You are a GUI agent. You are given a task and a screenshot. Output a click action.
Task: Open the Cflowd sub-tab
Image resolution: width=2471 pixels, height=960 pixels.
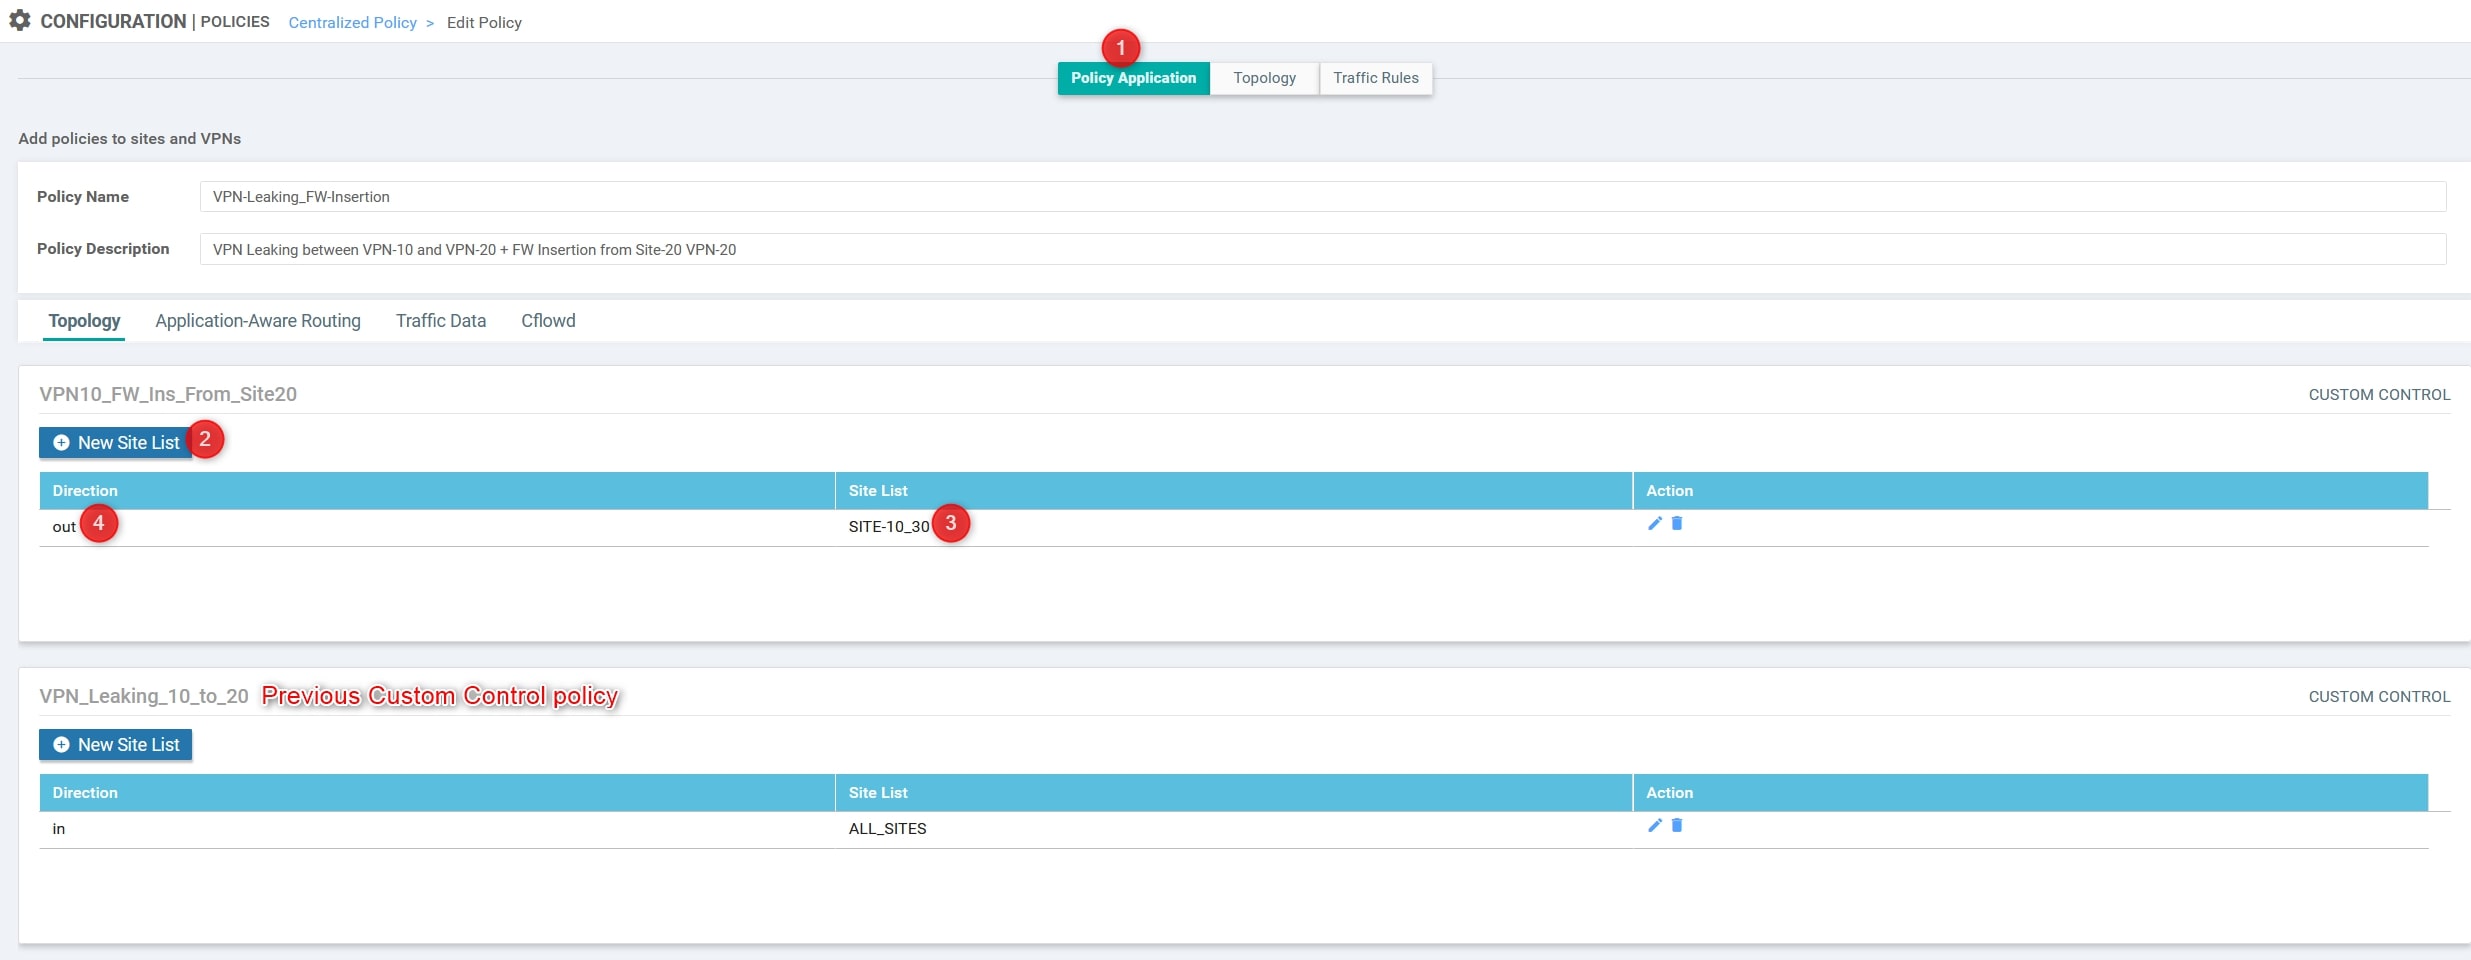pyautogui.click(x=548, y=321)
